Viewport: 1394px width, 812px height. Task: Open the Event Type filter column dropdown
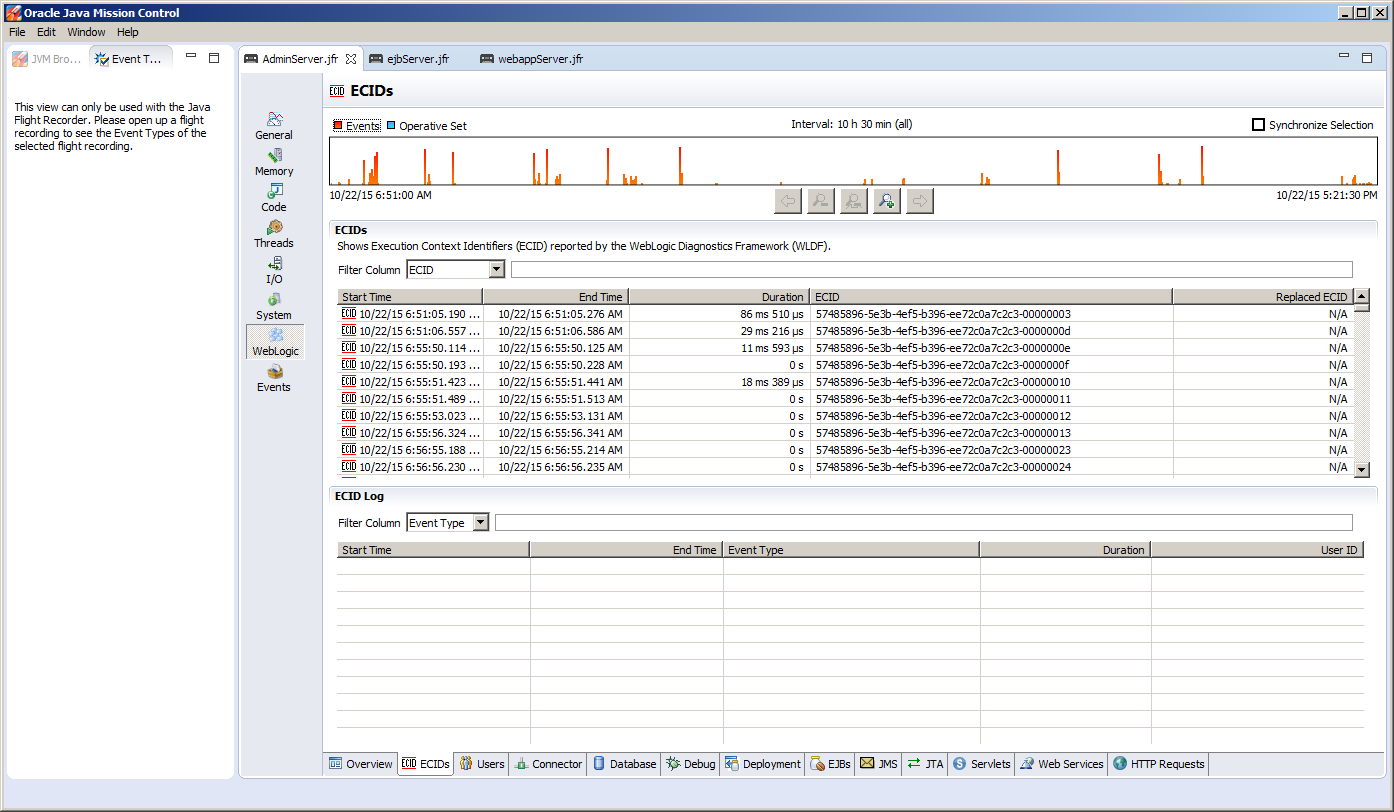coord(480,523)
